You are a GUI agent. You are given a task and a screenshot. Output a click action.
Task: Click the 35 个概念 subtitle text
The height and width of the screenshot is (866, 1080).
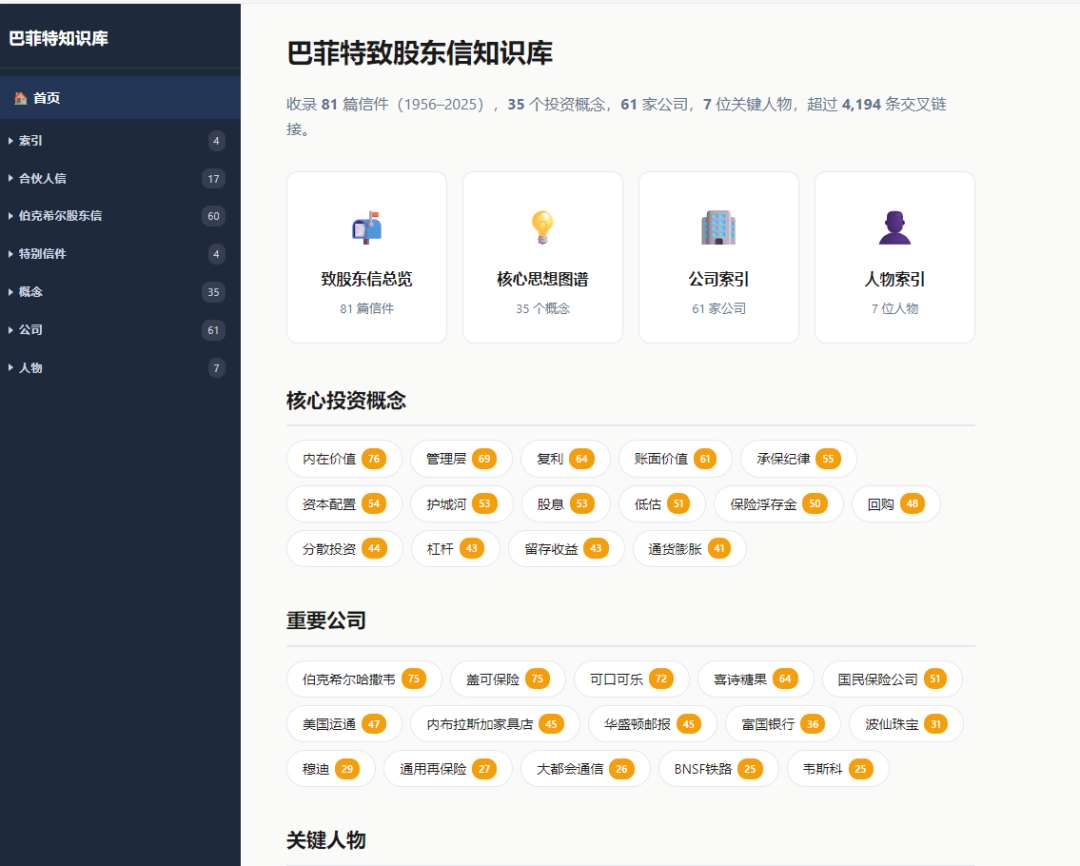tap(543, 309)
